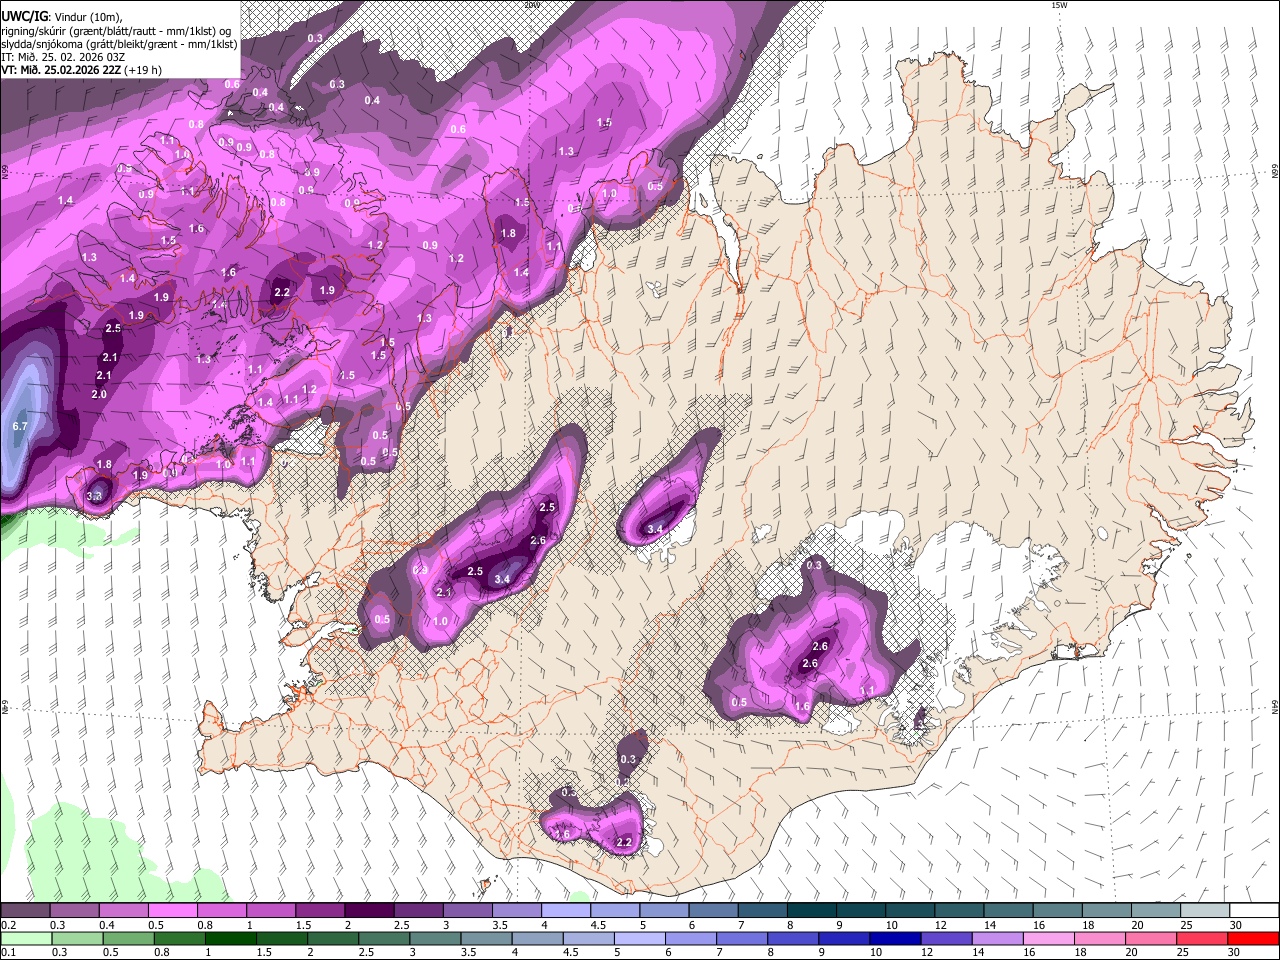Click the 6.7 precipitation value on the map
This screenshot has height=960, width=1280.
pyautogui.click(x=19, y=426)
